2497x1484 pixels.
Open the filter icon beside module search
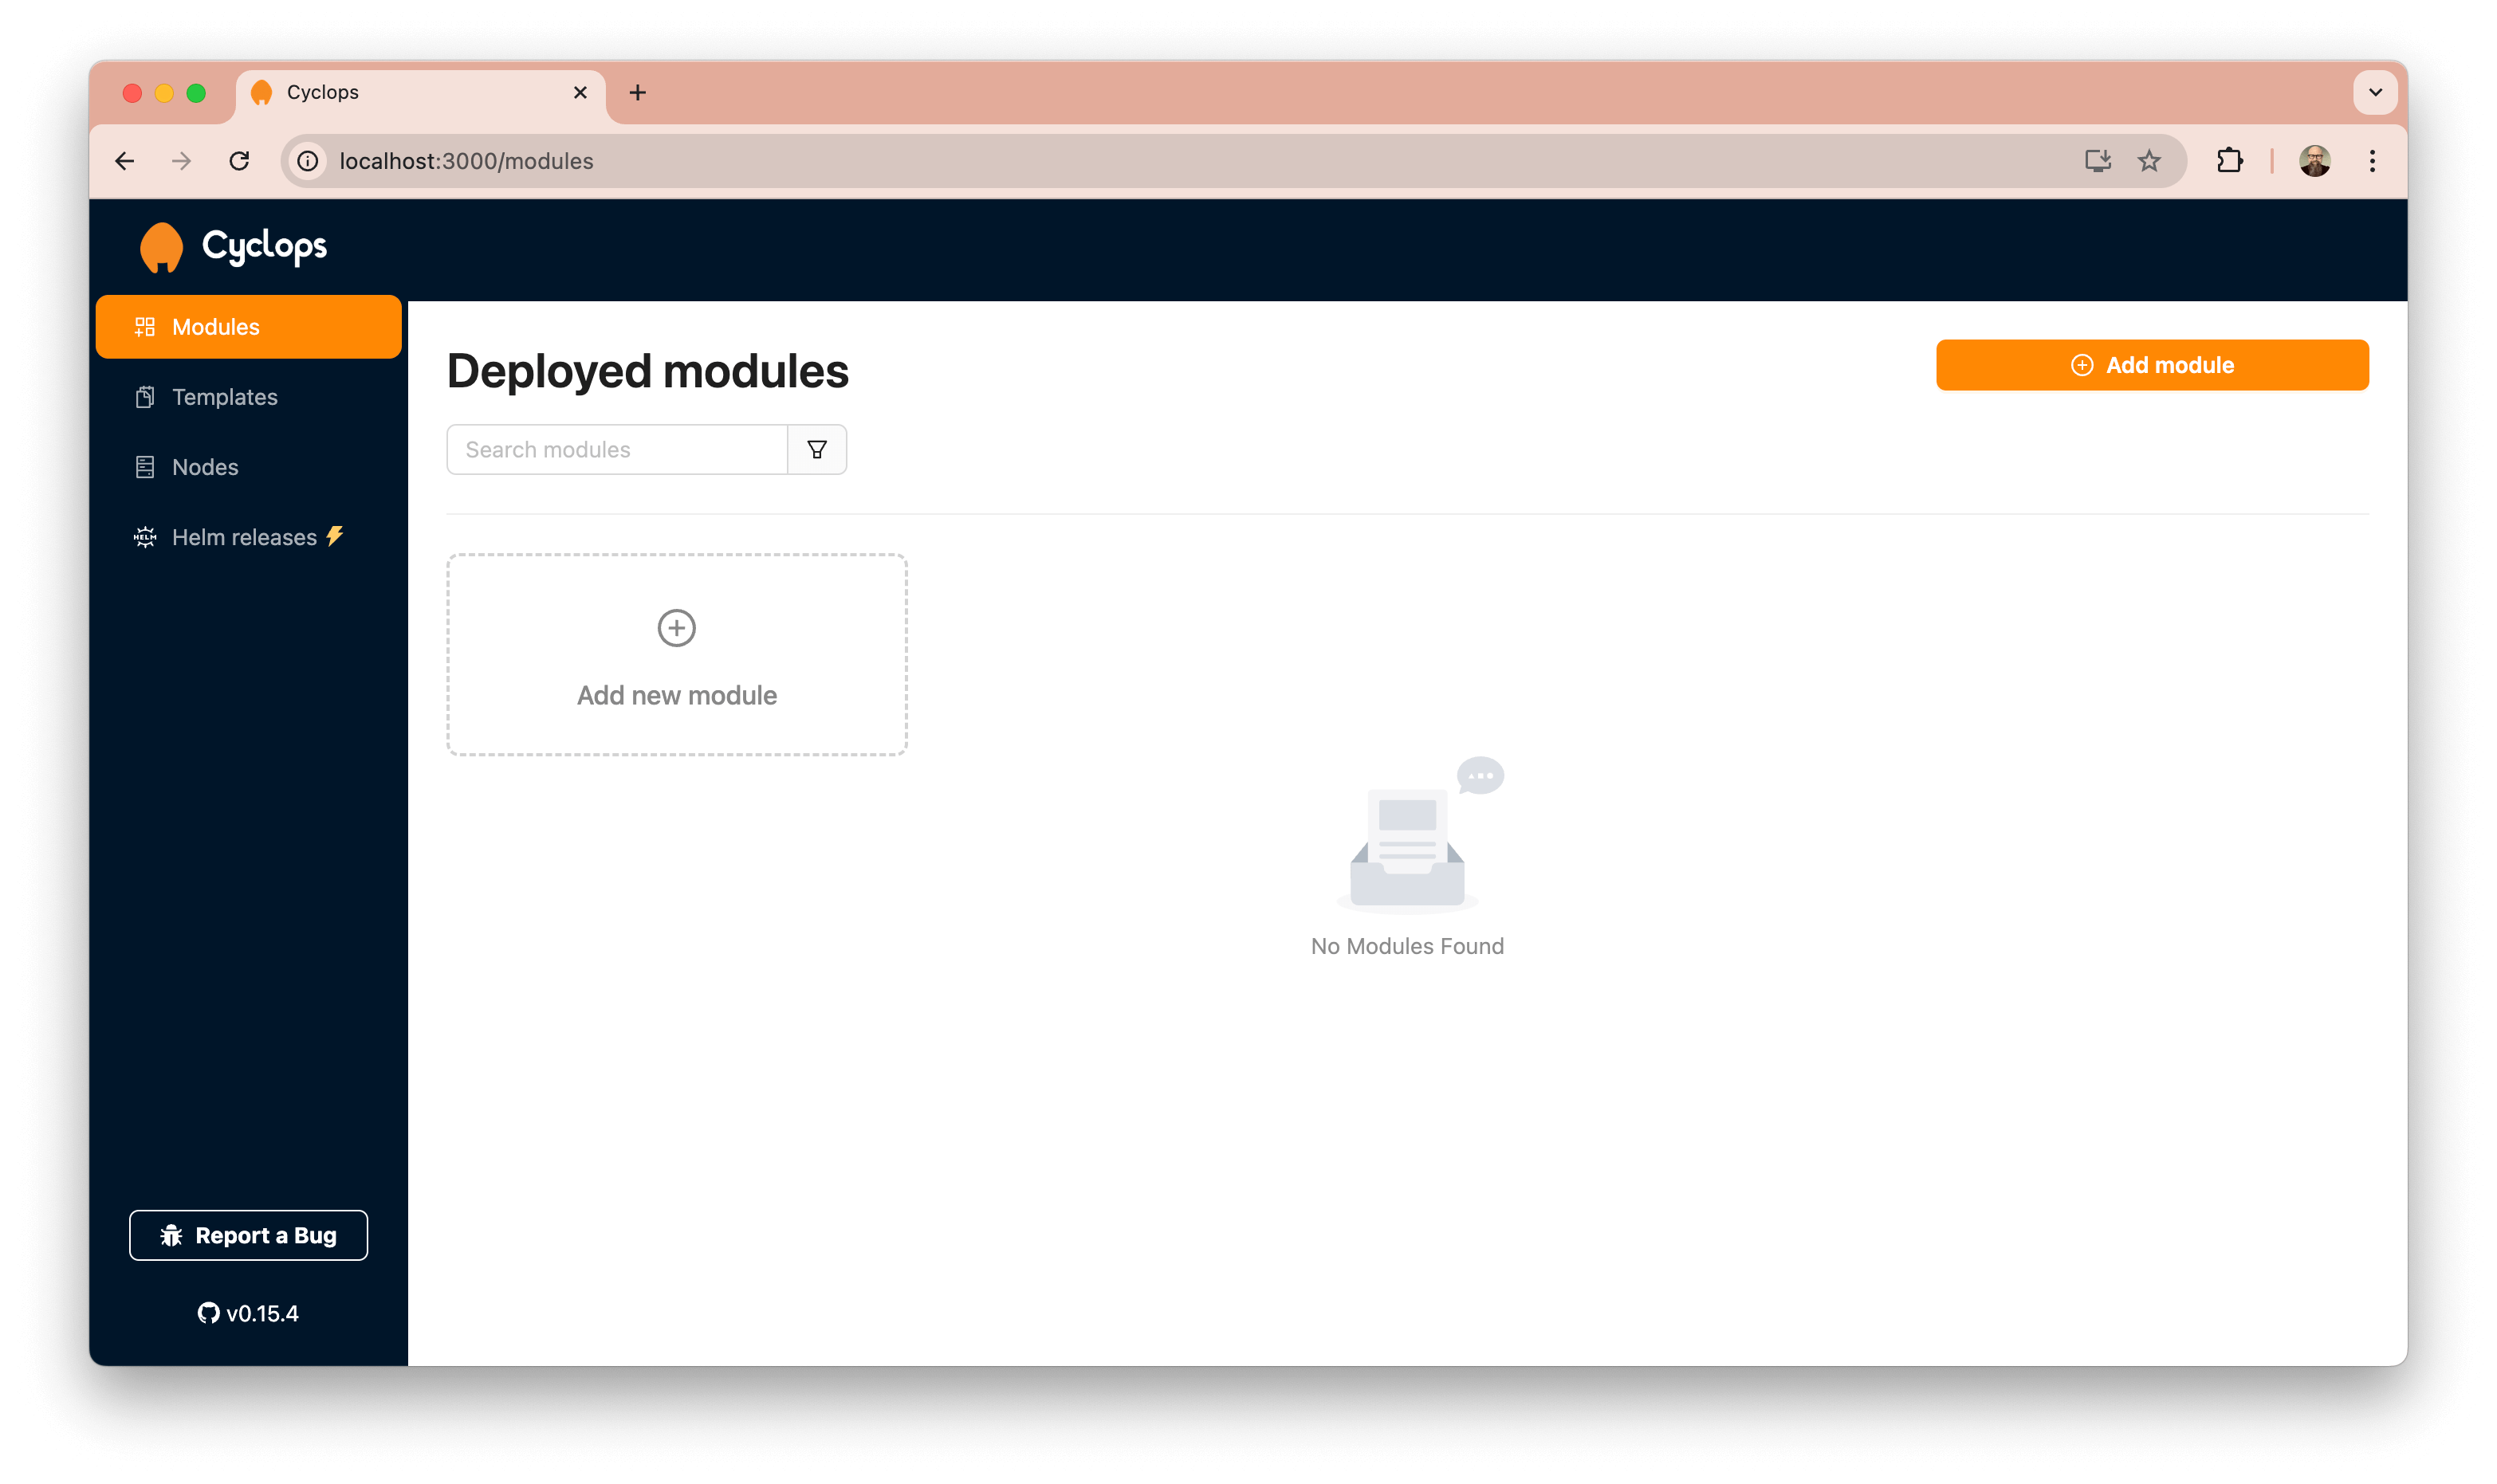click(x=816, y=449)
